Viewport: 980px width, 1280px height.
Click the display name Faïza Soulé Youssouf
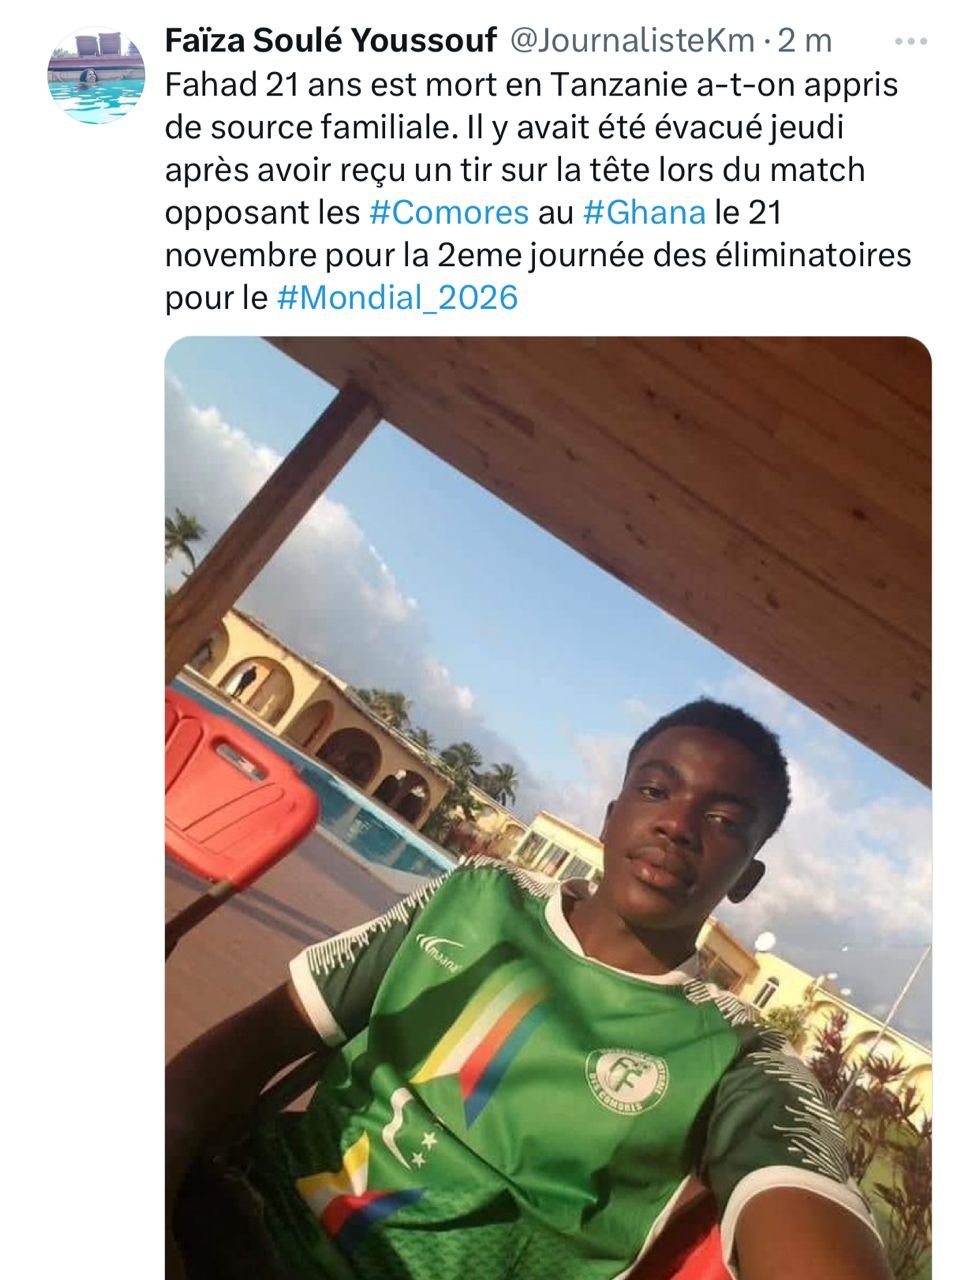click(x=331, y=40)
